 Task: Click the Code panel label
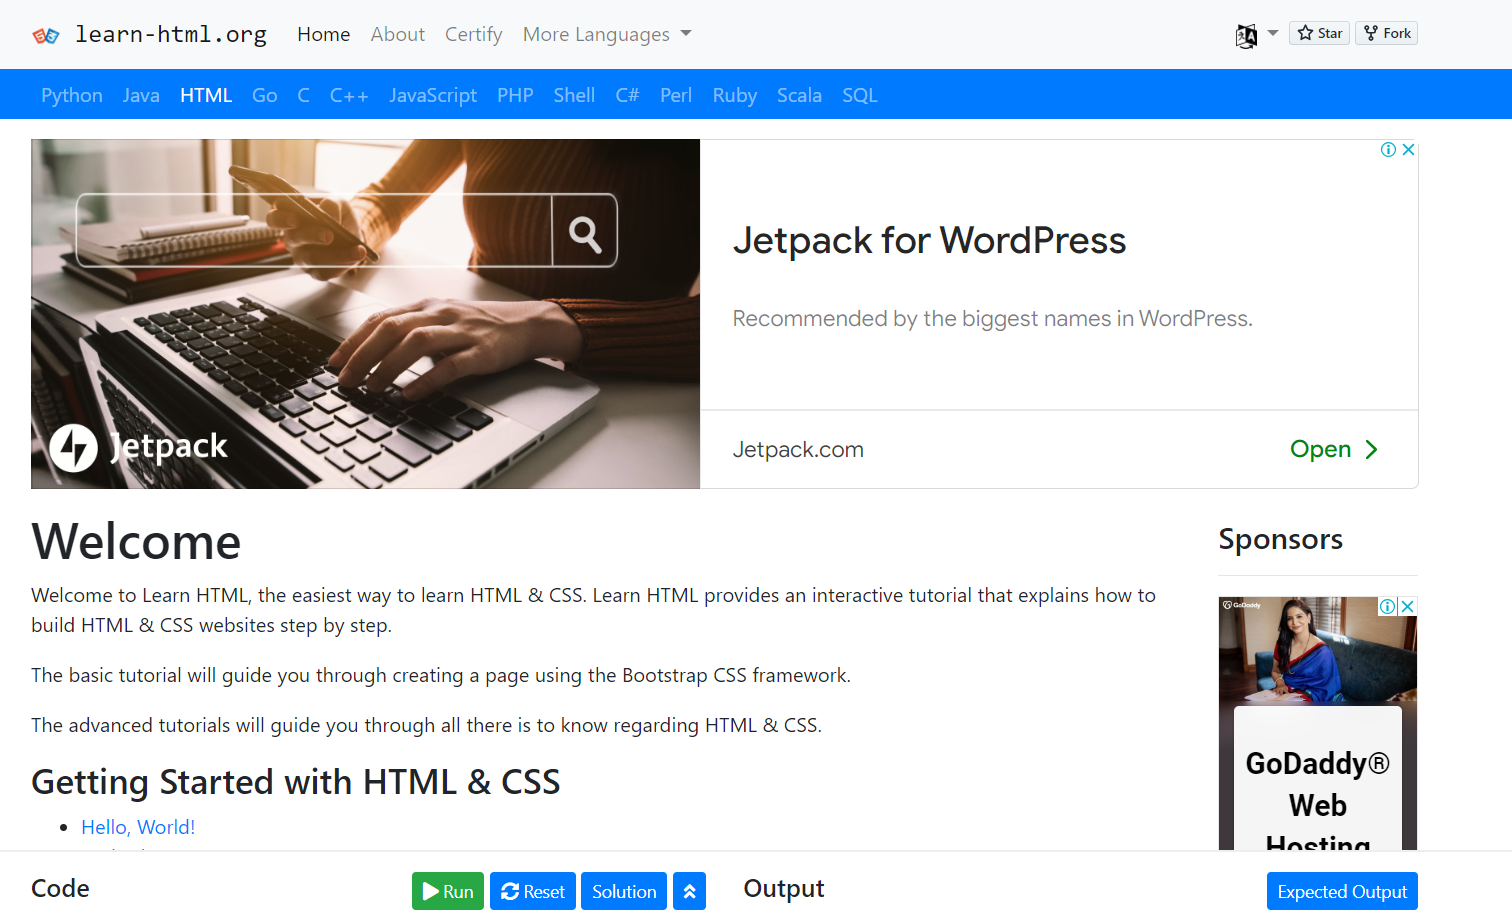coord(60,889)
